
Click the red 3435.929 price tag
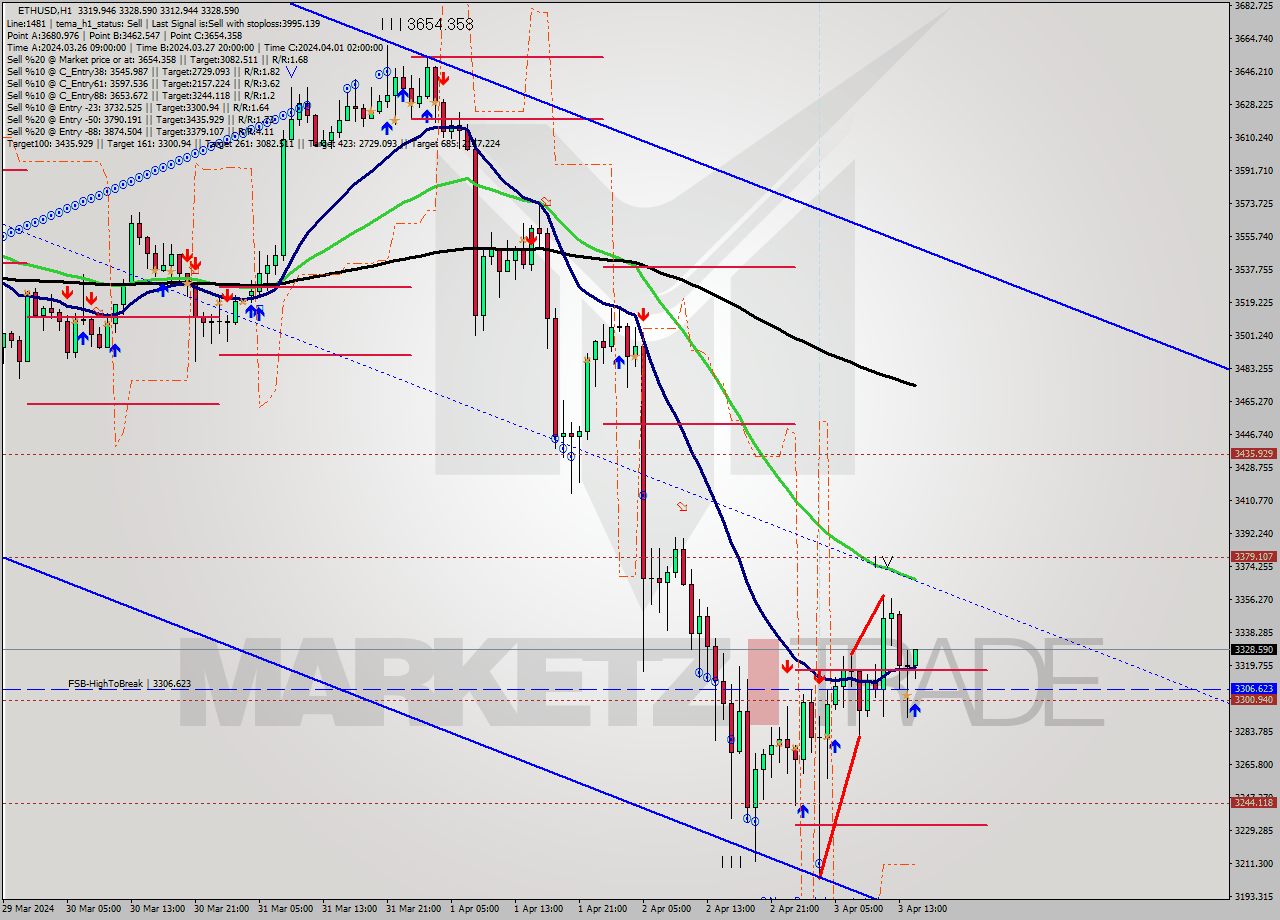click(x=1254, y=454)
